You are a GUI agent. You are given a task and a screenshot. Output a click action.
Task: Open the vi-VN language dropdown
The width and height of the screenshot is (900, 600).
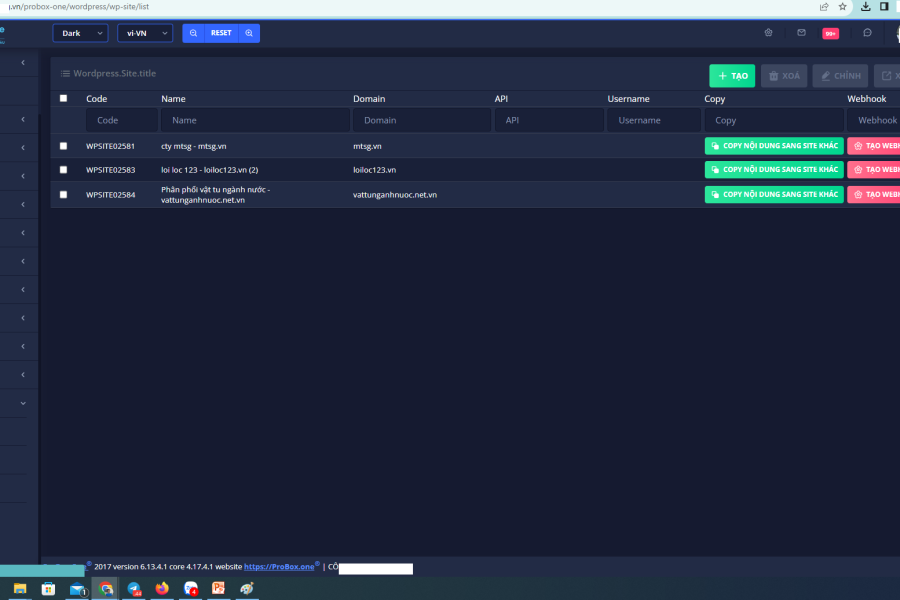[144, 33]
